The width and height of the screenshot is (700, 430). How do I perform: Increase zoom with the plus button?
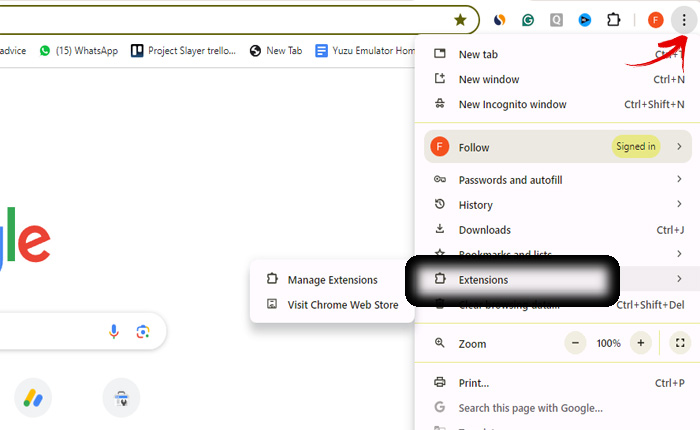click(641, 343)
